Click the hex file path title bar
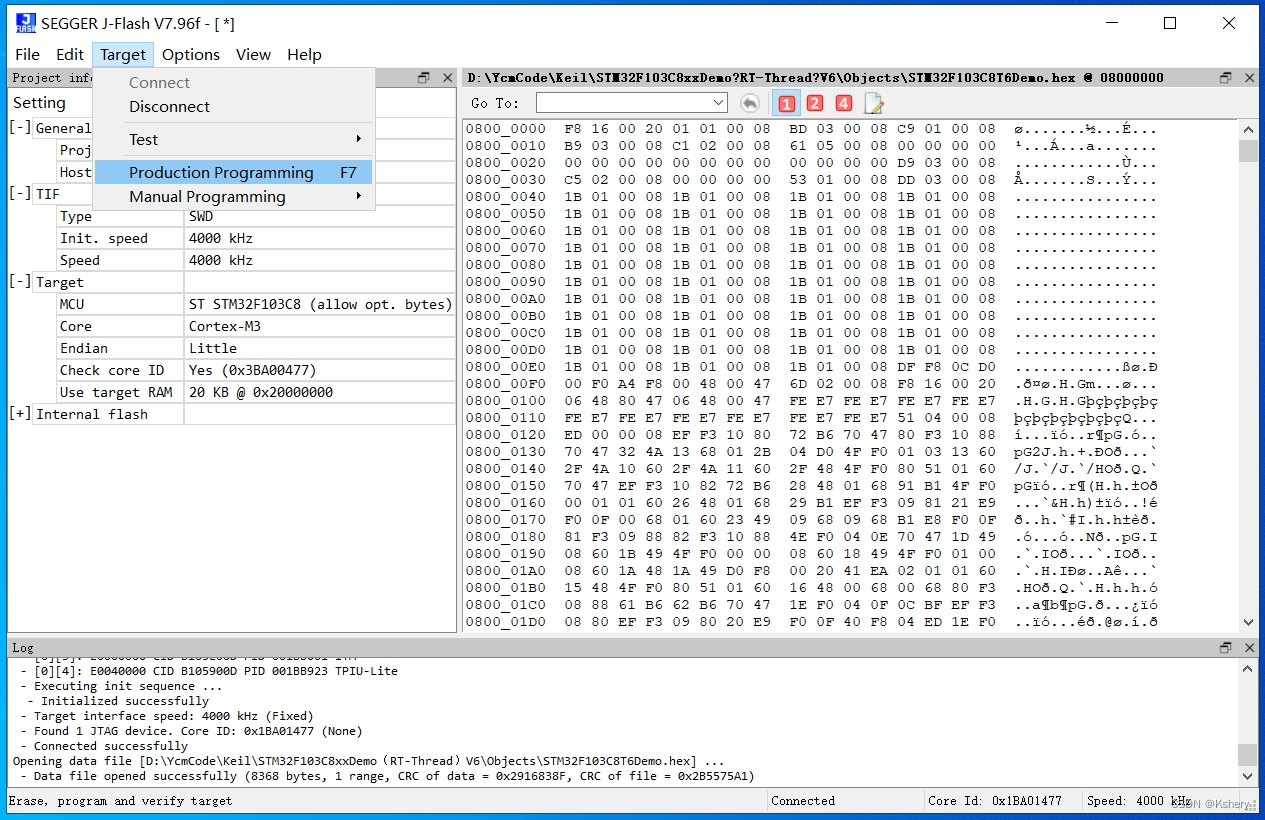 (816, 78)
